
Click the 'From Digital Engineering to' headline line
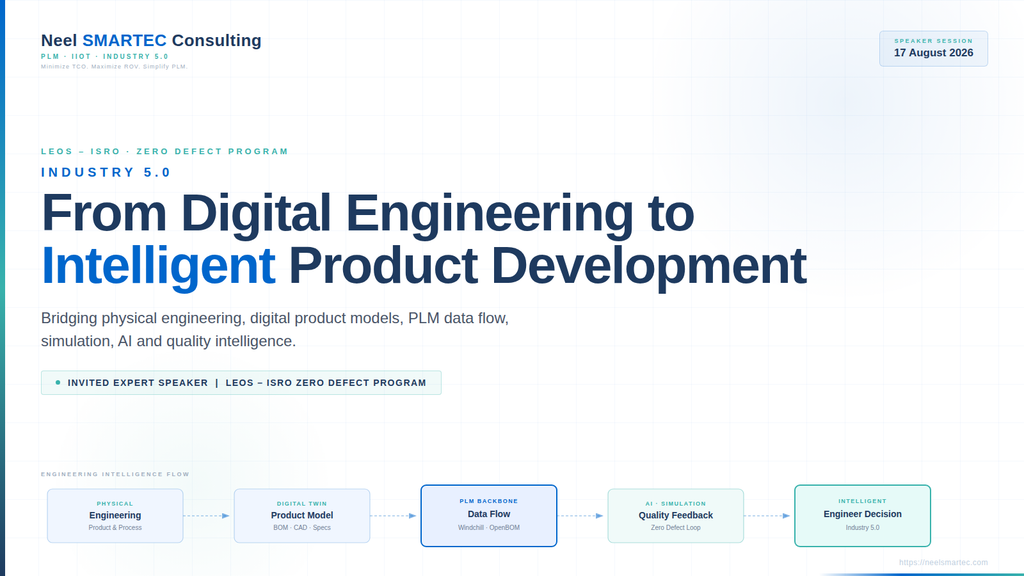(368, 213)
